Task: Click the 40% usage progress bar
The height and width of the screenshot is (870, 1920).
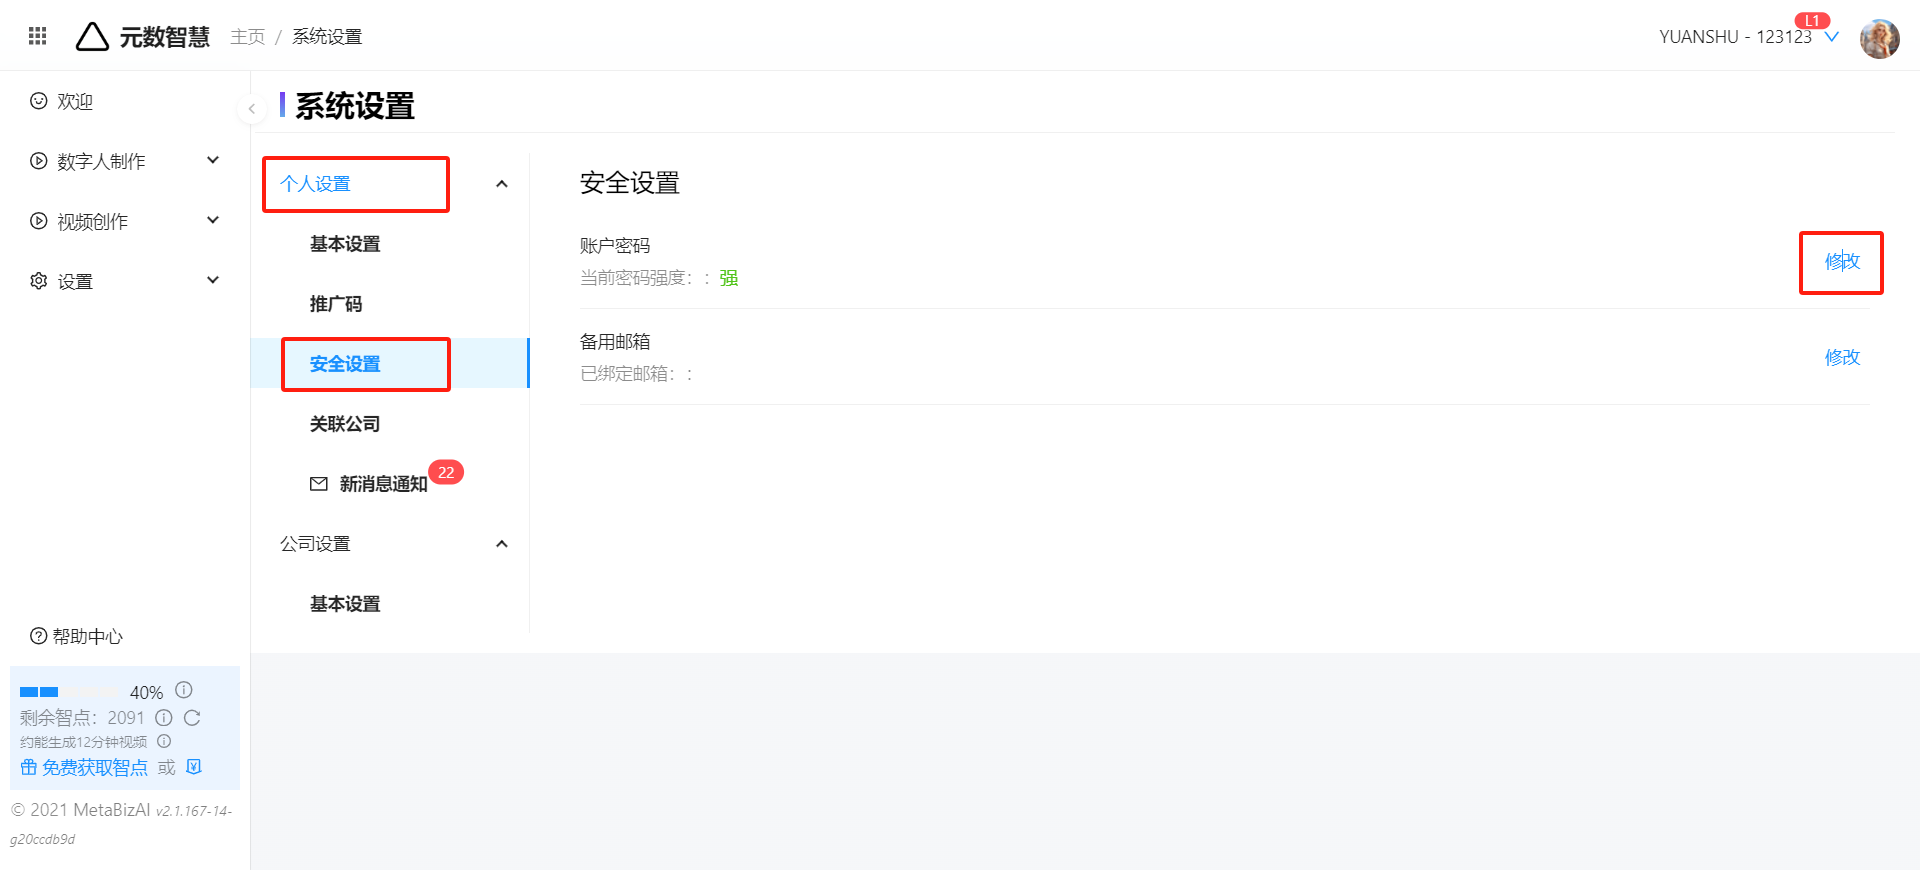Action: pos(70,692)
